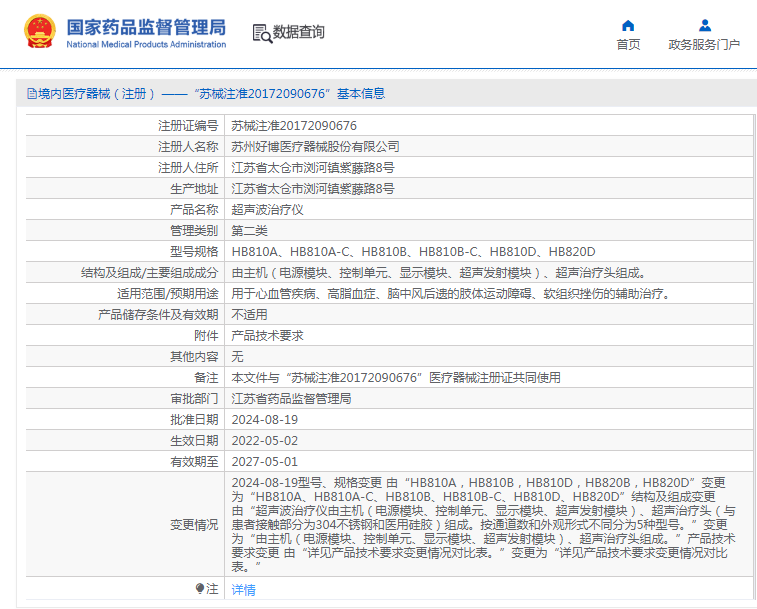
Task: Click the 生效日期 row label
Action: tap(194, 441)
